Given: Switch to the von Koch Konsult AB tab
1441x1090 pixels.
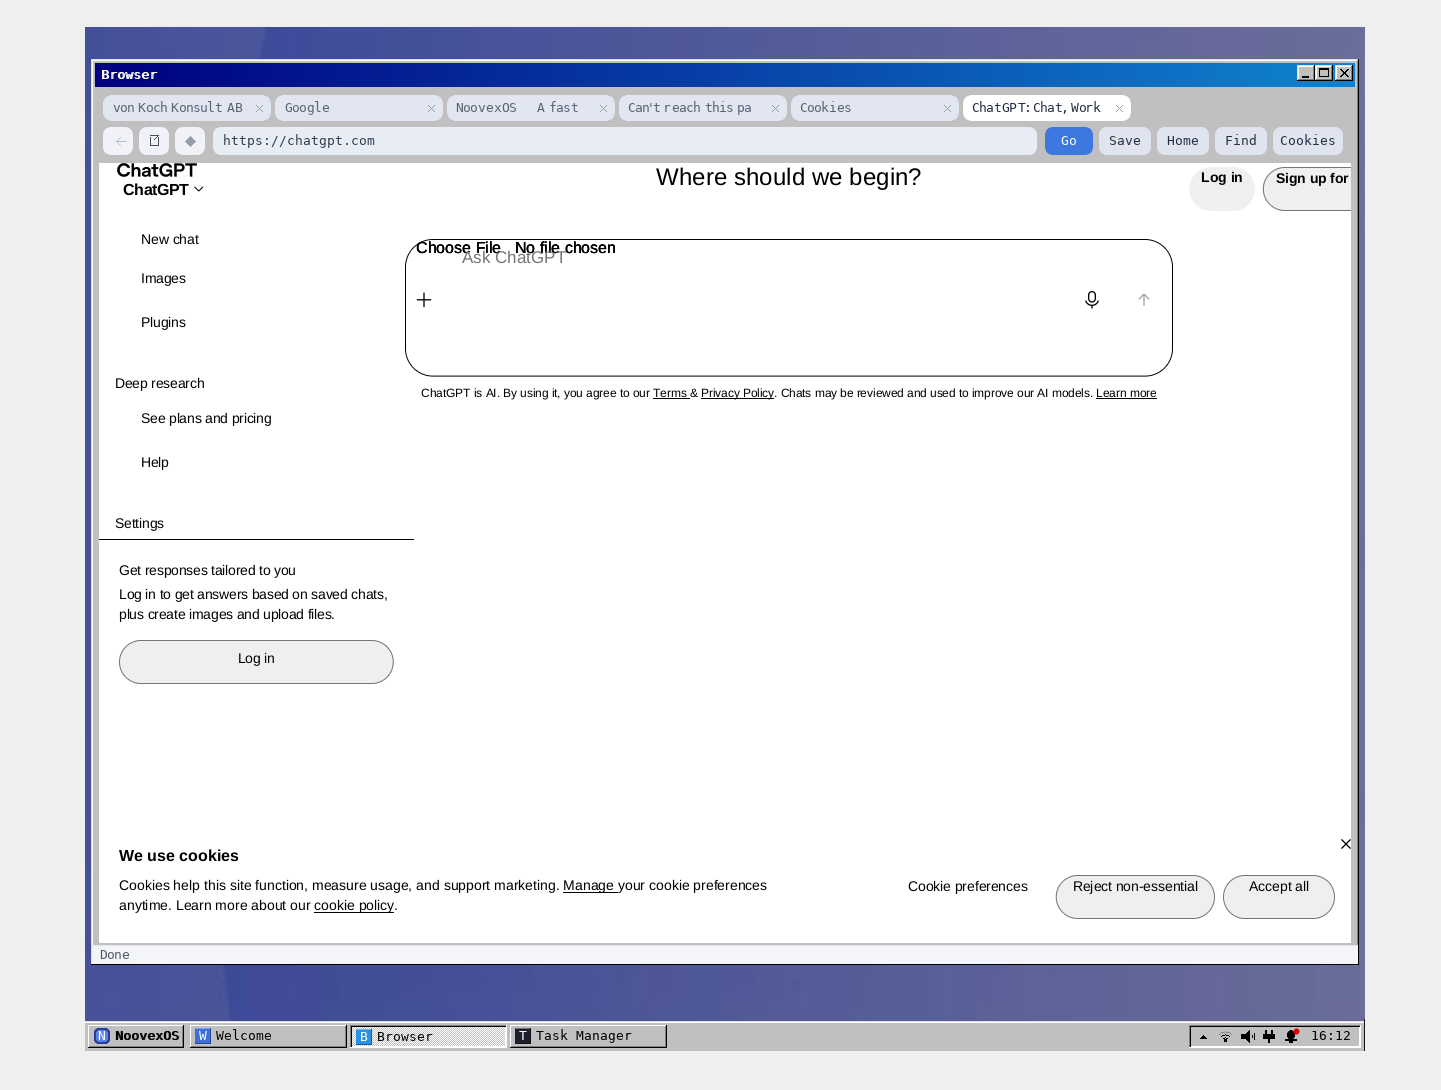Looking at the screenshot, I should [186, 108].
